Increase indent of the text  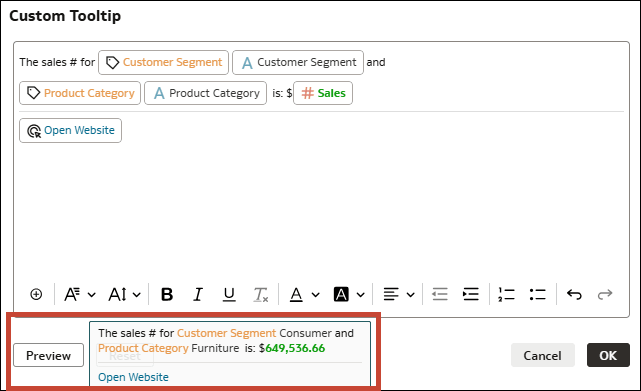pyautogui.click(x=471, y=294)
